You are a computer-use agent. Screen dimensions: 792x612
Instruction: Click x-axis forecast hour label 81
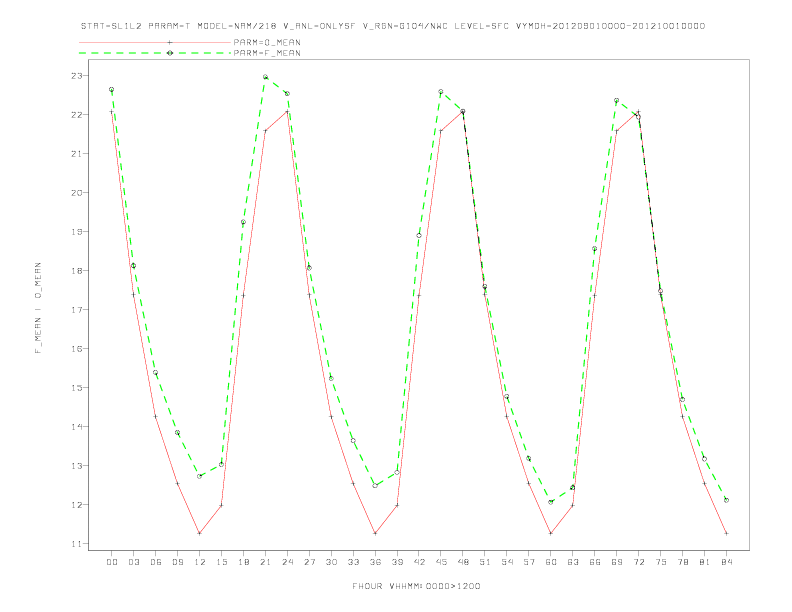(705, 562)
